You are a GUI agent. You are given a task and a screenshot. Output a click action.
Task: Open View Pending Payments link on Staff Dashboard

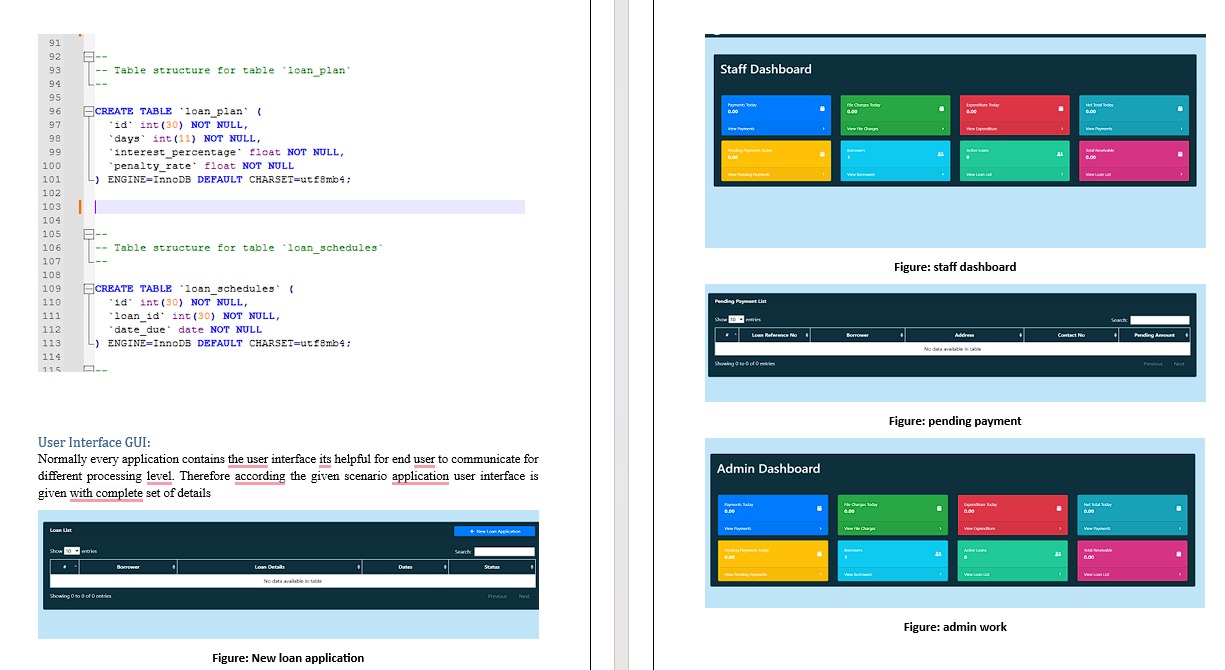pyautogui.click(x=749, y=175)
